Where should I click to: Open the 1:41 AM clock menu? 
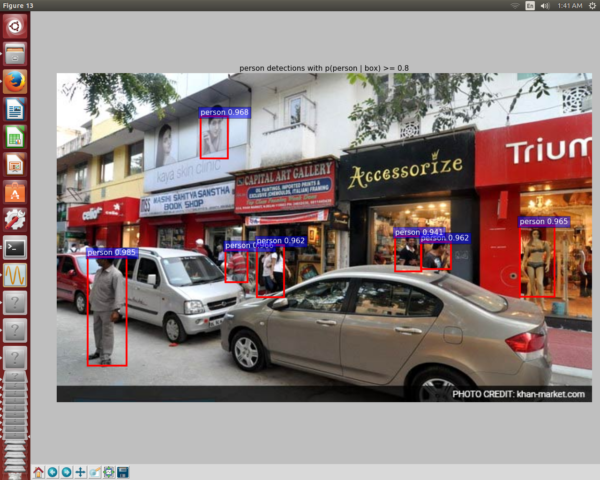(x=568, y=6)
